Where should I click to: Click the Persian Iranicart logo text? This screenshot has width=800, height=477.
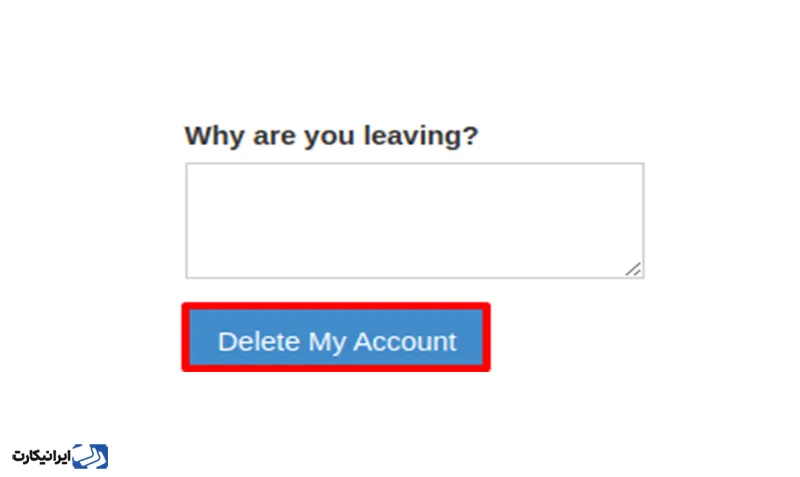tap(42, 456)
